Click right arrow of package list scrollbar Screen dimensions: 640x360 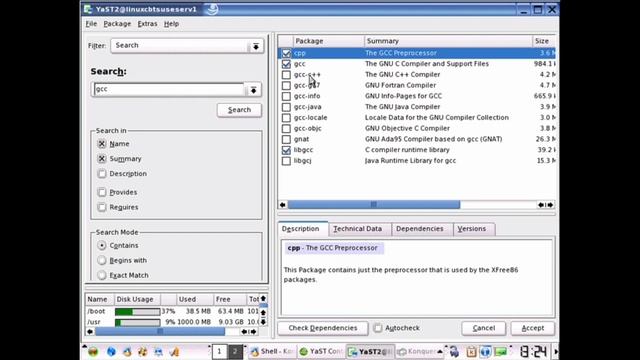tap(550, 205)
